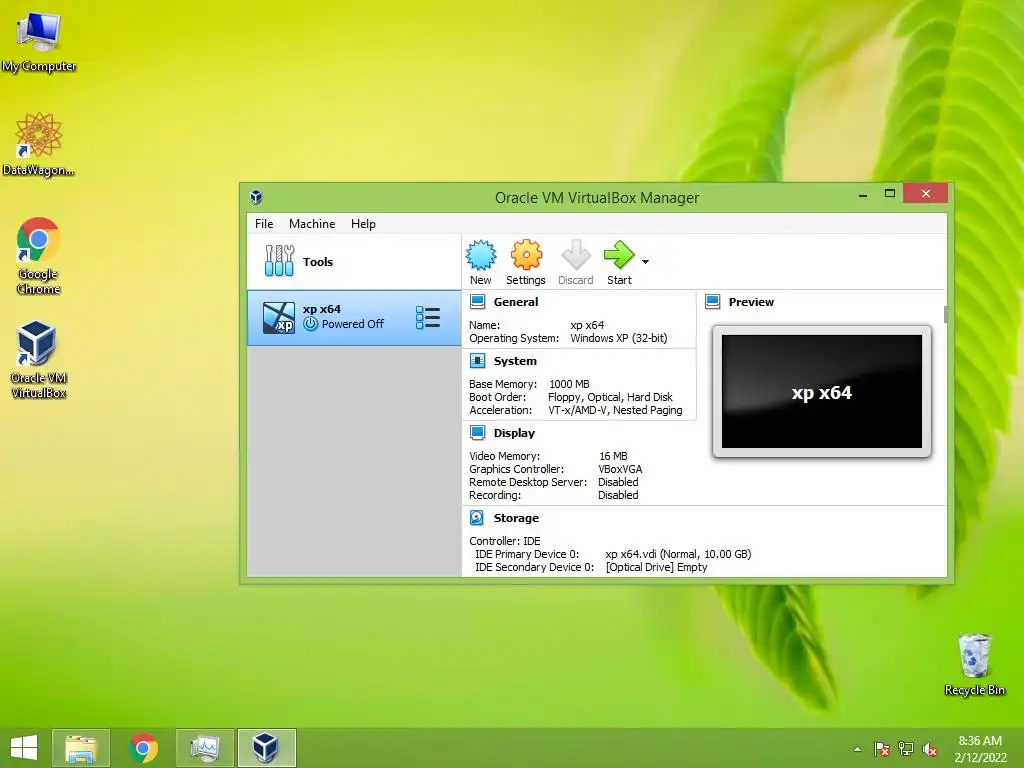Image resolution: width=1024 pixels, height=768 pixels.
Task: Click 'Controller: IDE' text
Action: (x=505, y=541)
